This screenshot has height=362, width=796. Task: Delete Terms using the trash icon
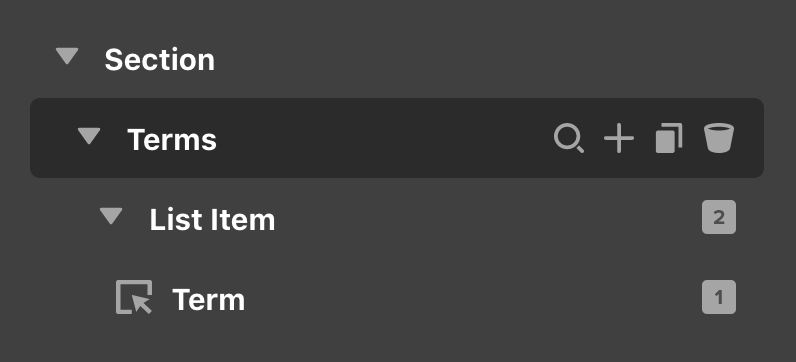click(x=719, y=138)
